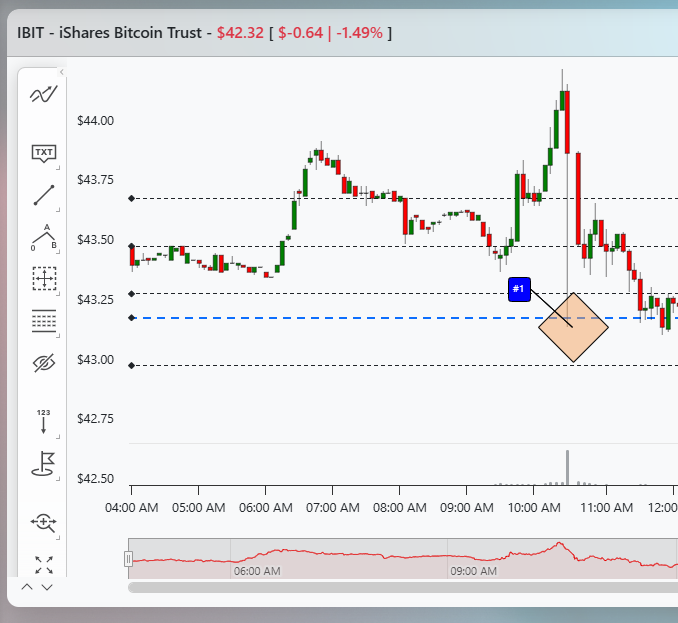Click the diamond handle of the $43.00 line
This screenshot has height=623, width=678.
(131, 366)
